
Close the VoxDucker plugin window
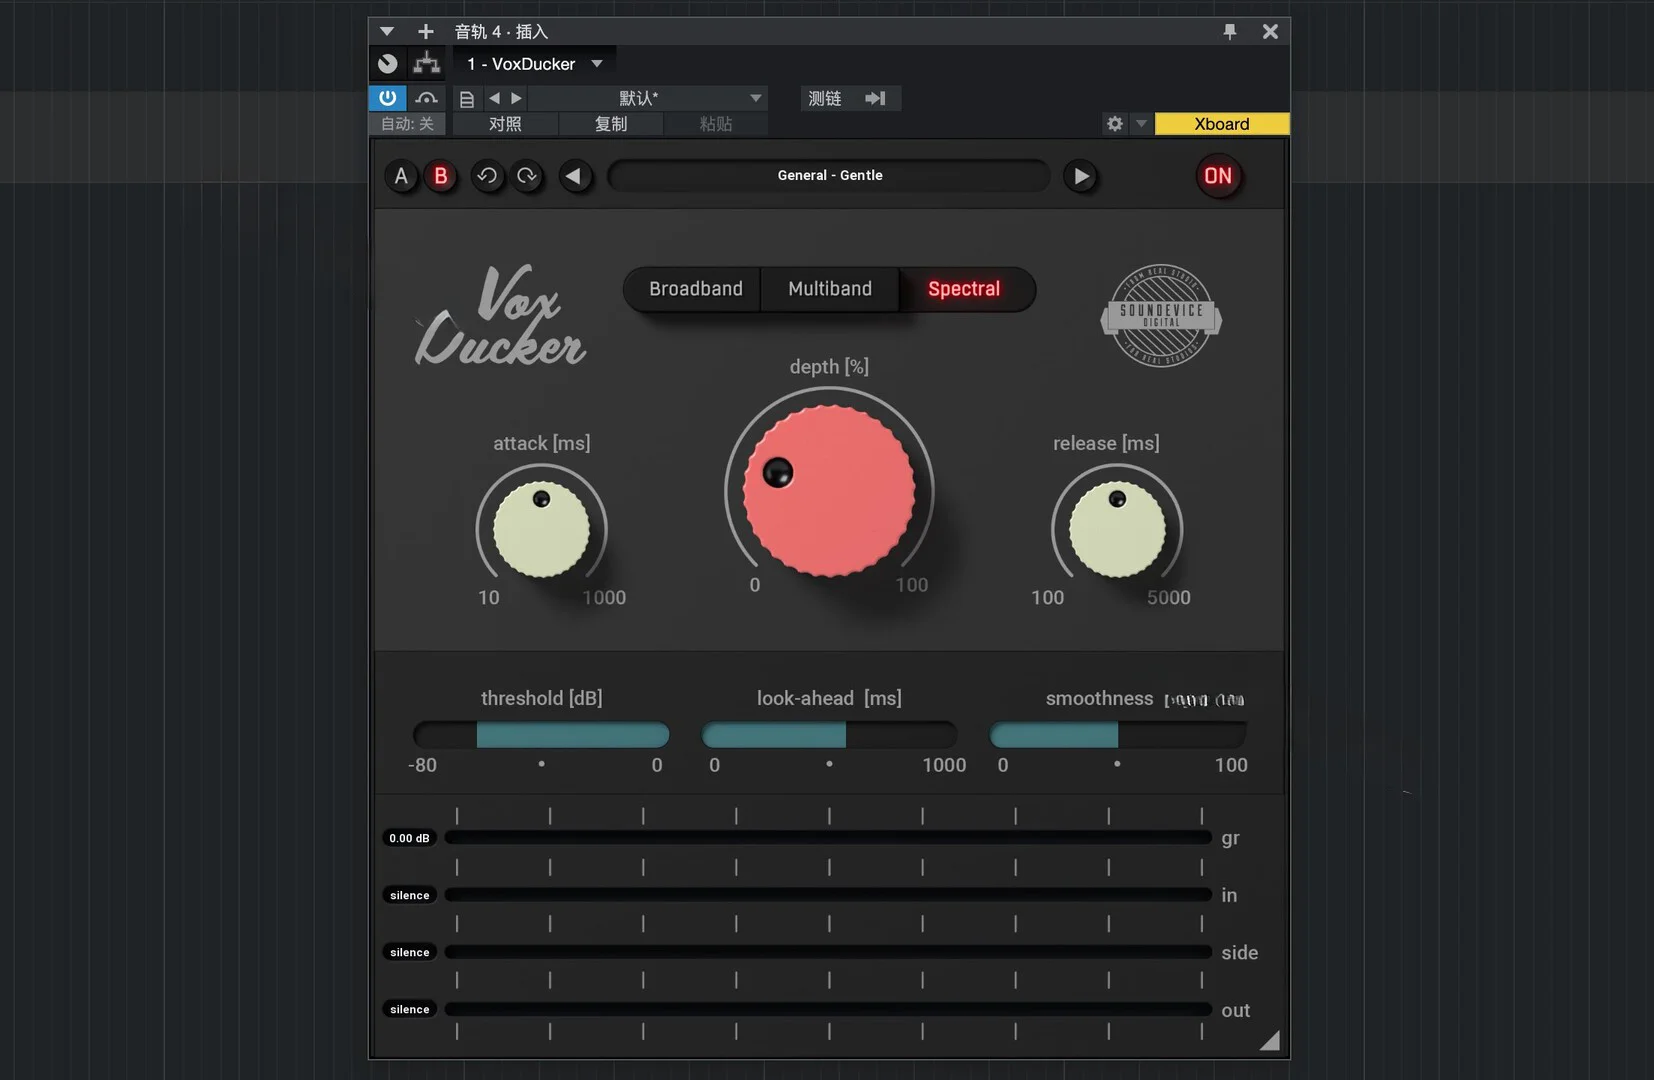point(1270,32)
